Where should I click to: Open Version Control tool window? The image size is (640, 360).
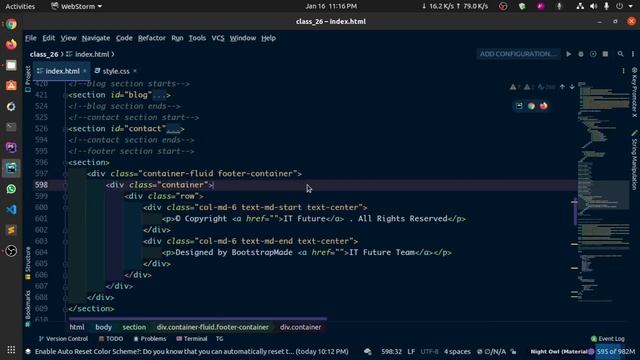click(x=63, y=339)
